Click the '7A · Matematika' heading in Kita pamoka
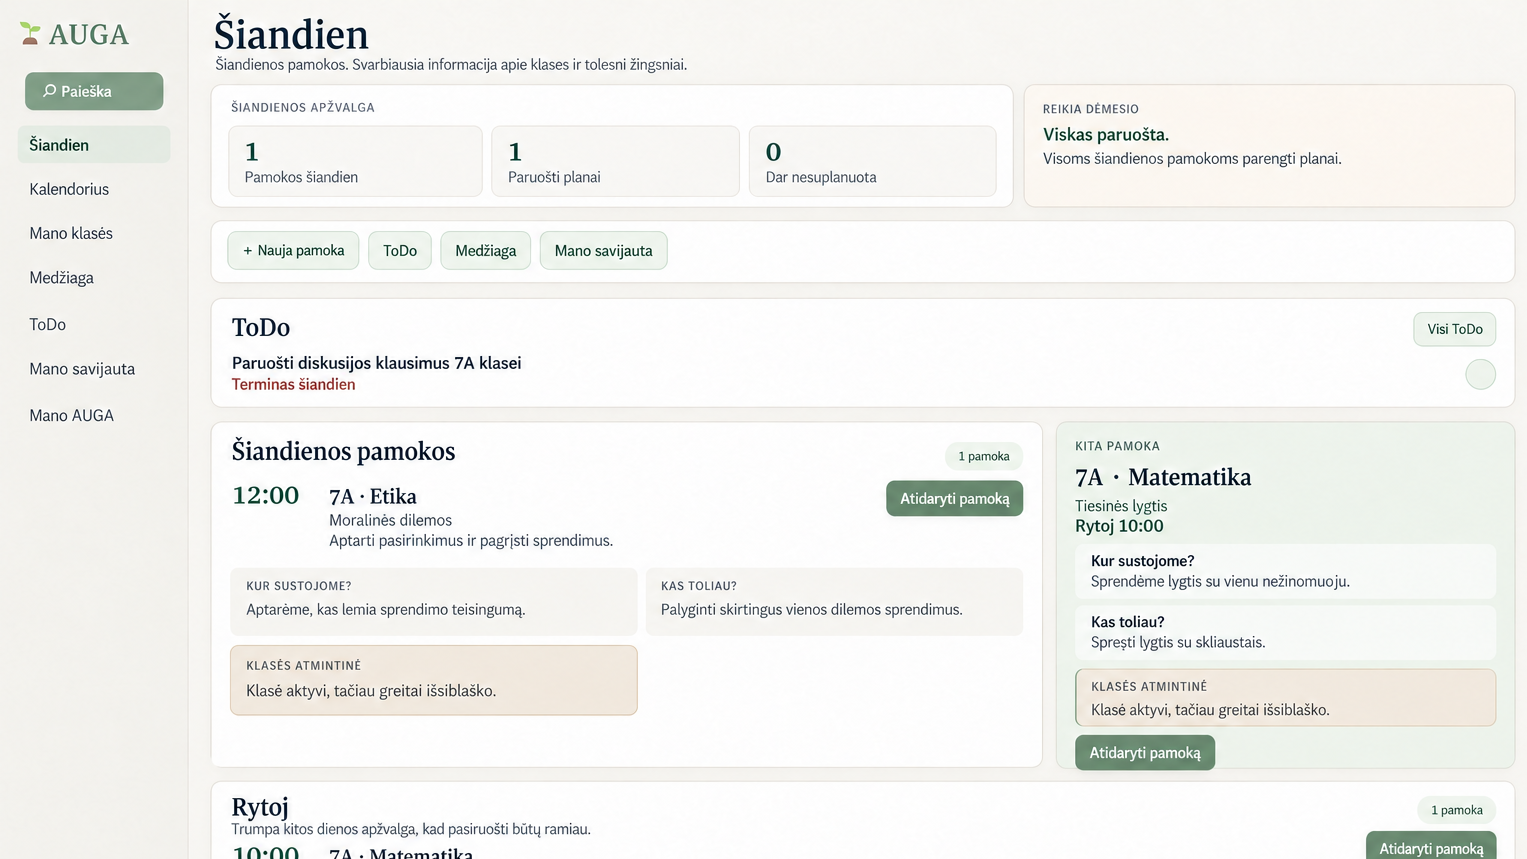This screenshot has height=859, width=1527. coord(1163,477)
